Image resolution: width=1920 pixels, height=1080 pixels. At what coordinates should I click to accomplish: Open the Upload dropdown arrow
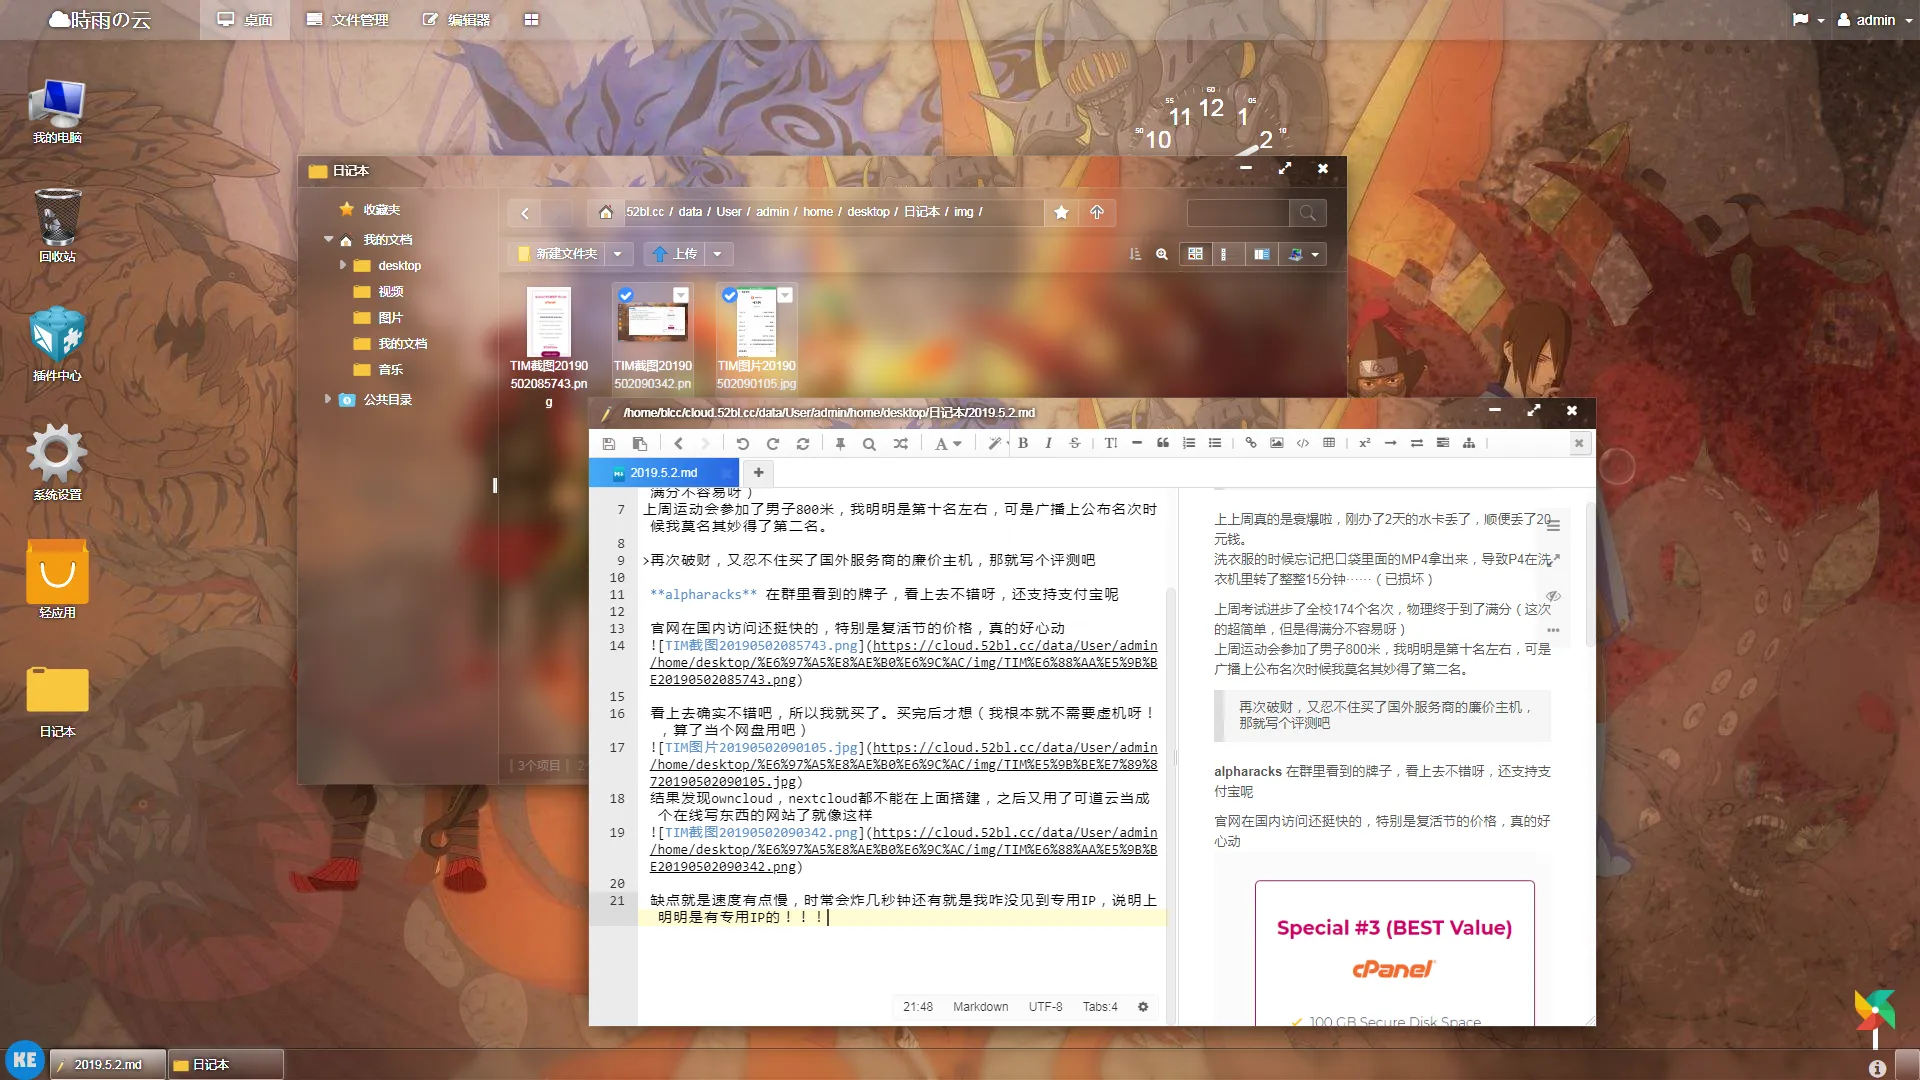pos(717,254)
